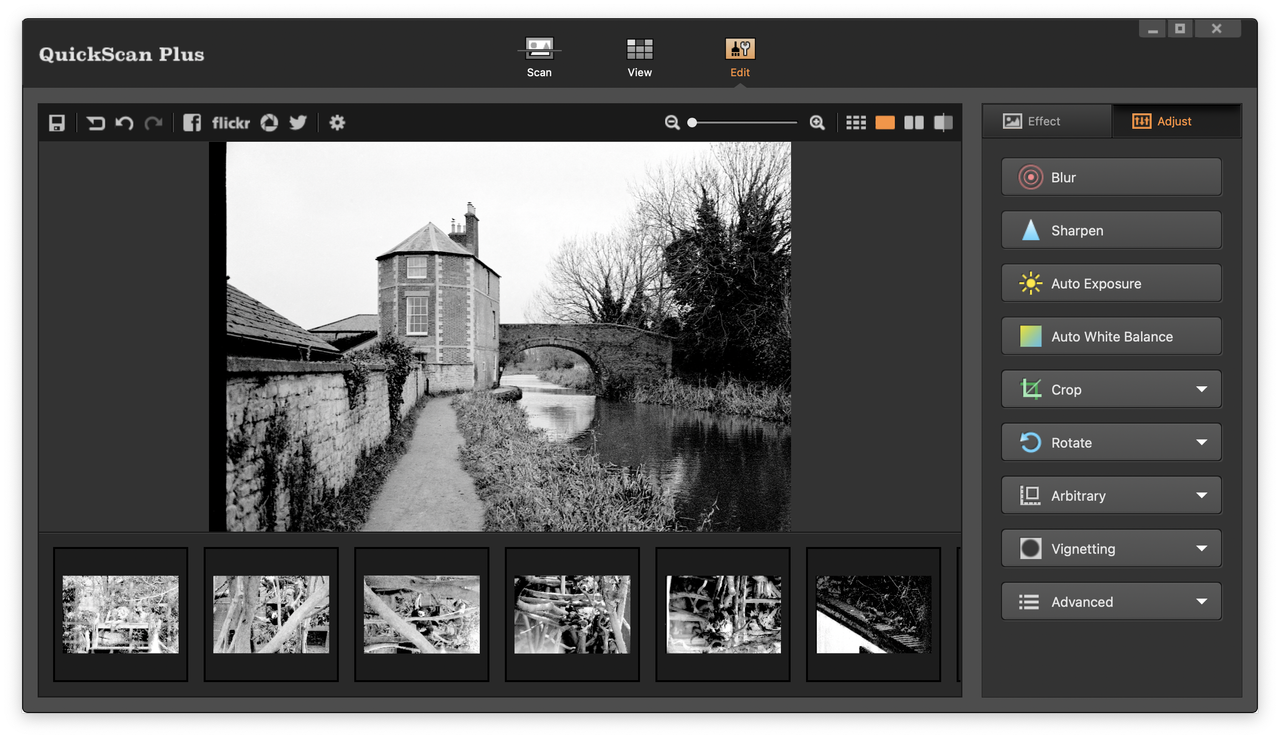Screen dimensions: 1280x739
Task: Switch to the Effect tab
Action: point(1046,121)
